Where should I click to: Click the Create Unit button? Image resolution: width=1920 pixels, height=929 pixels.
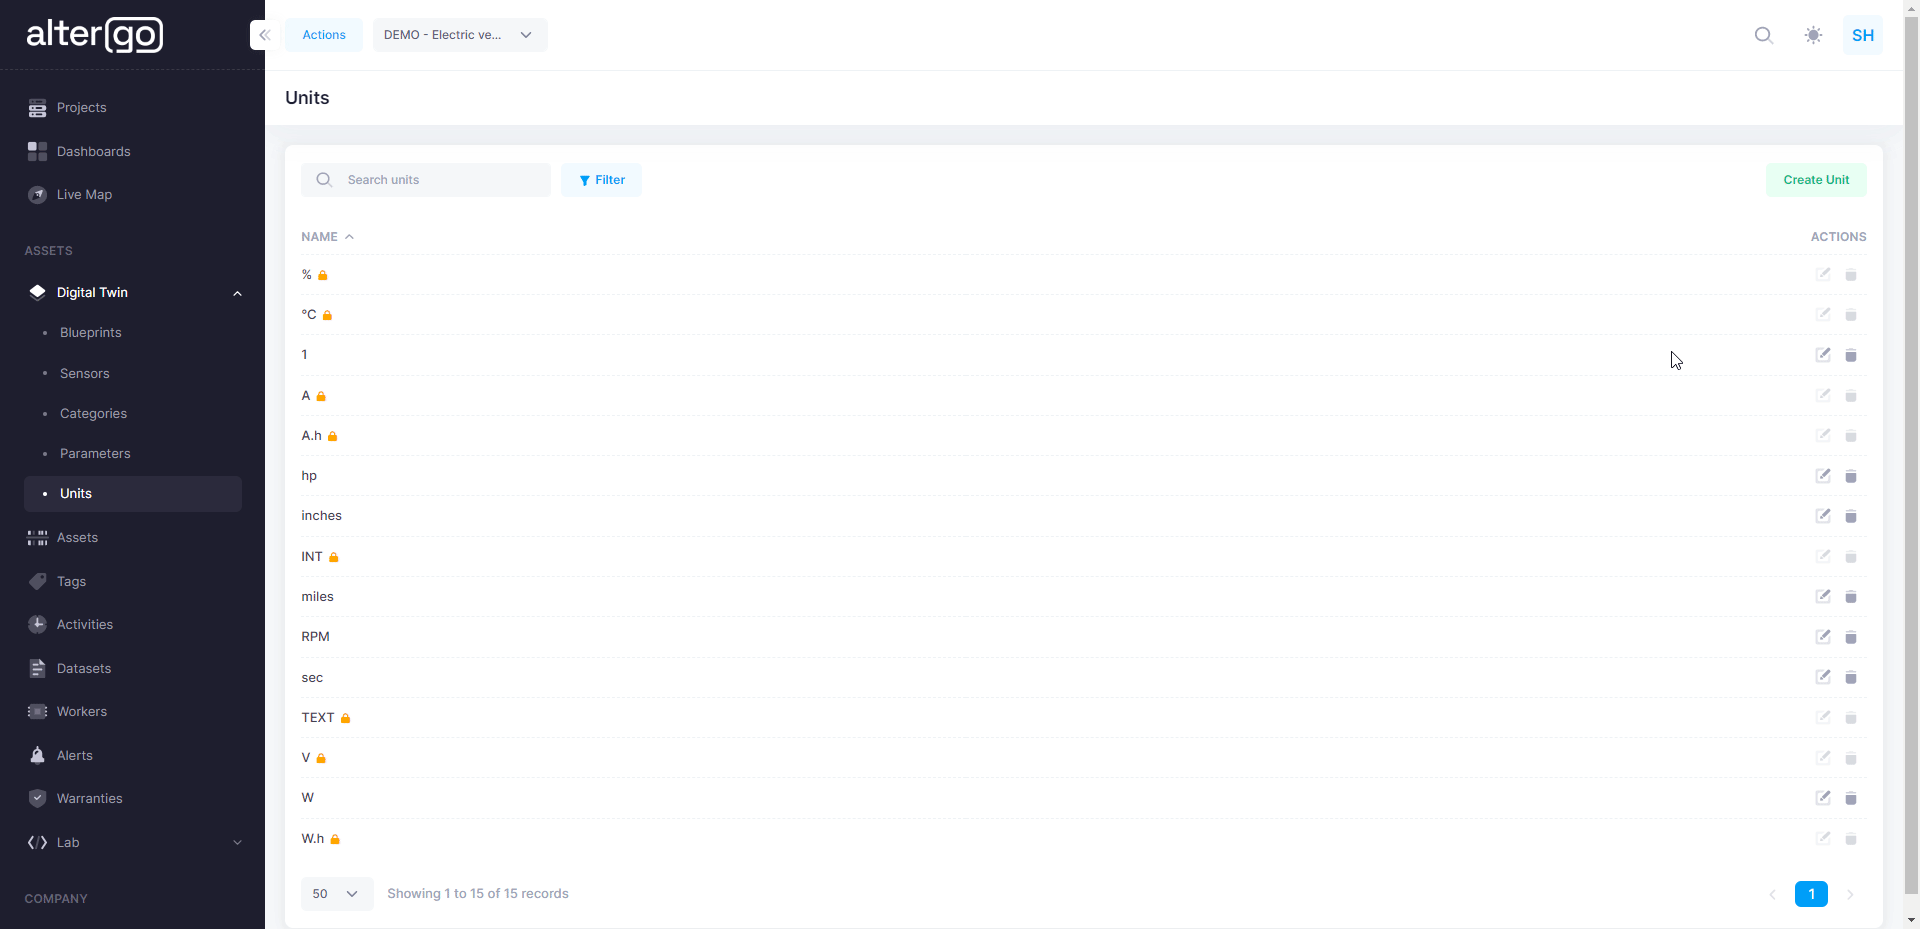(1815, 180)
